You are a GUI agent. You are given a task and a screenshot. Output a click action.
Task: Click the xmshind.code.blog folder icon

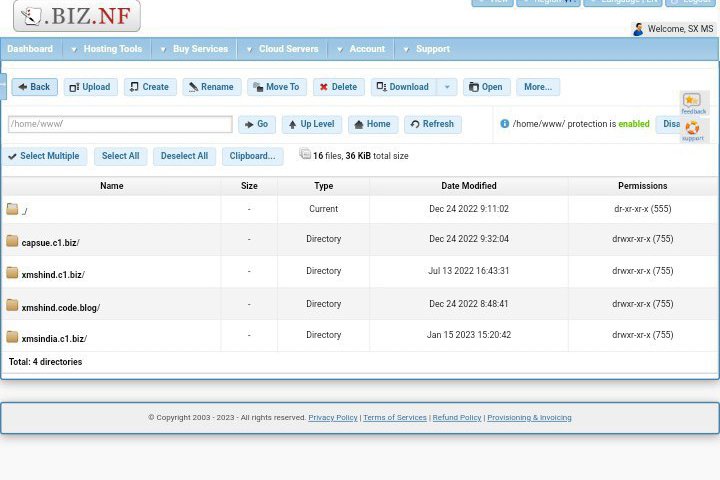tap(12, 305)
